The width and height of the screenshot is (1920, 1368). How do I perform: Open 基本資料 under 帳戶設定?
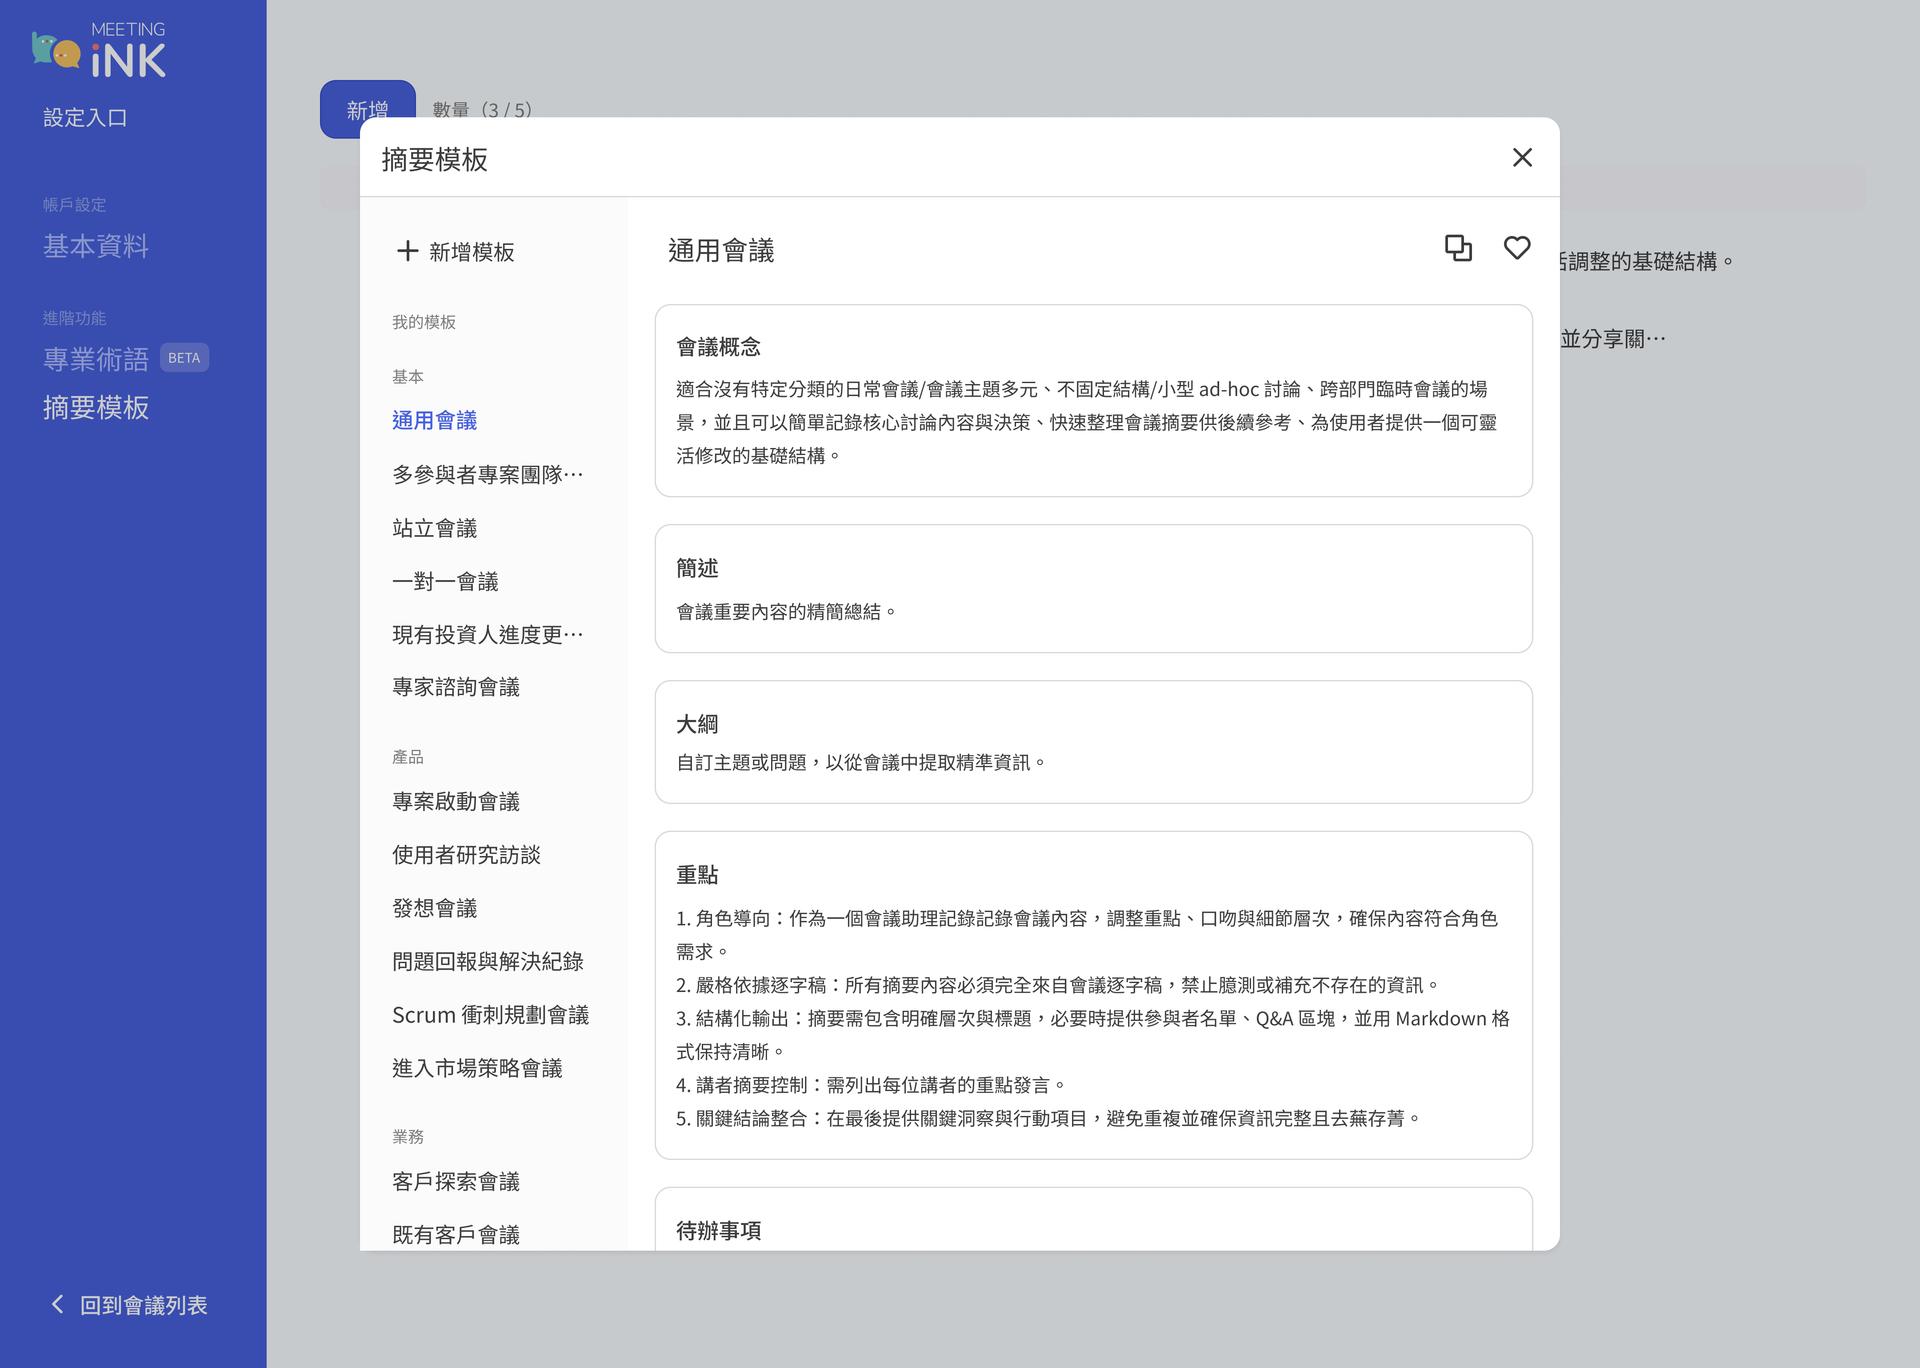(95, 246)
